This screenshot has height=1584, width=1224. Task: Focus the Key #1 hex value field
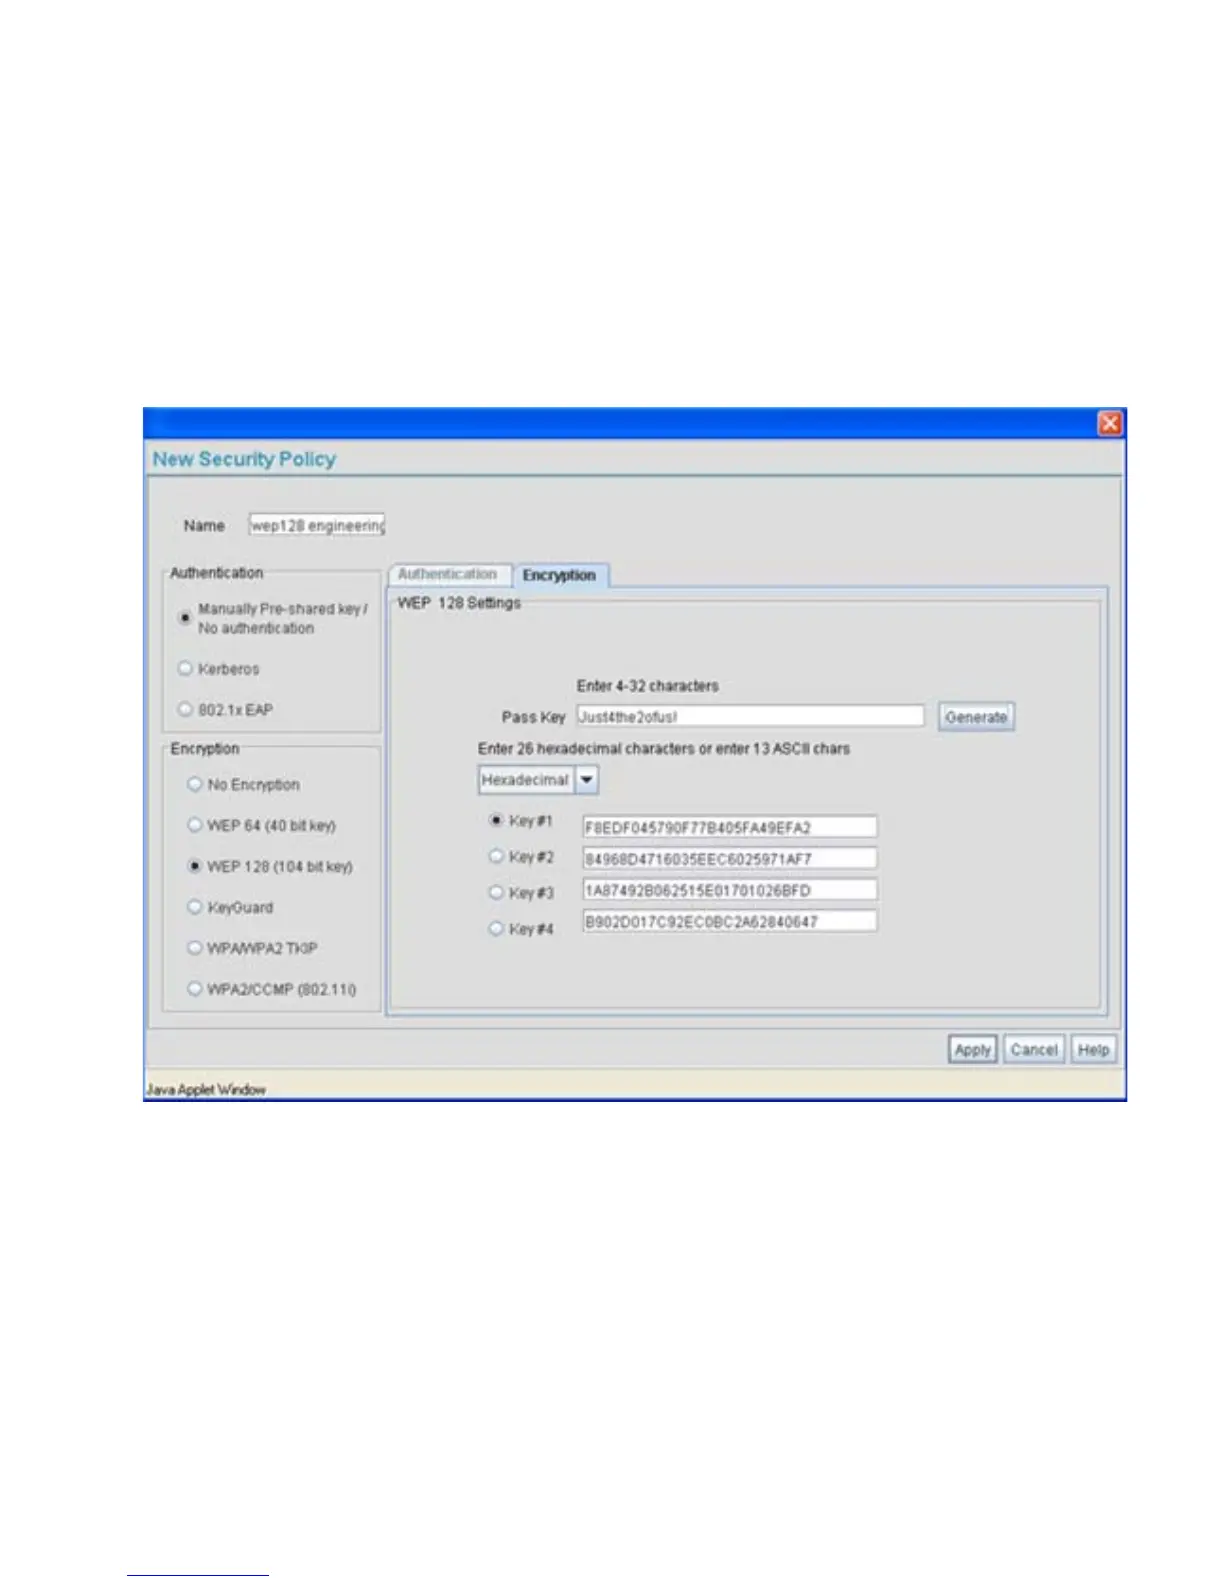pyautogui.click(x=730, y=827)
